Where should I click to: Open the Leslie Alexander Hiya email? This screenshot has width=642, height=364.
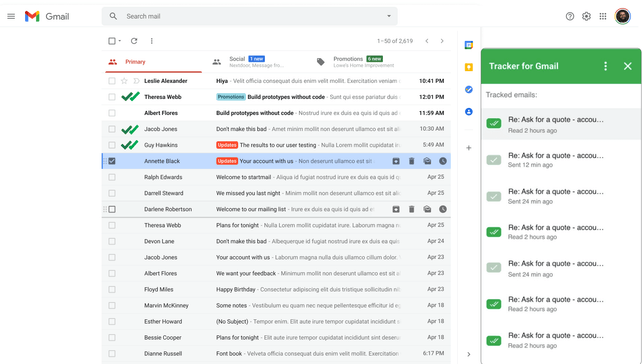click(276, 81)
